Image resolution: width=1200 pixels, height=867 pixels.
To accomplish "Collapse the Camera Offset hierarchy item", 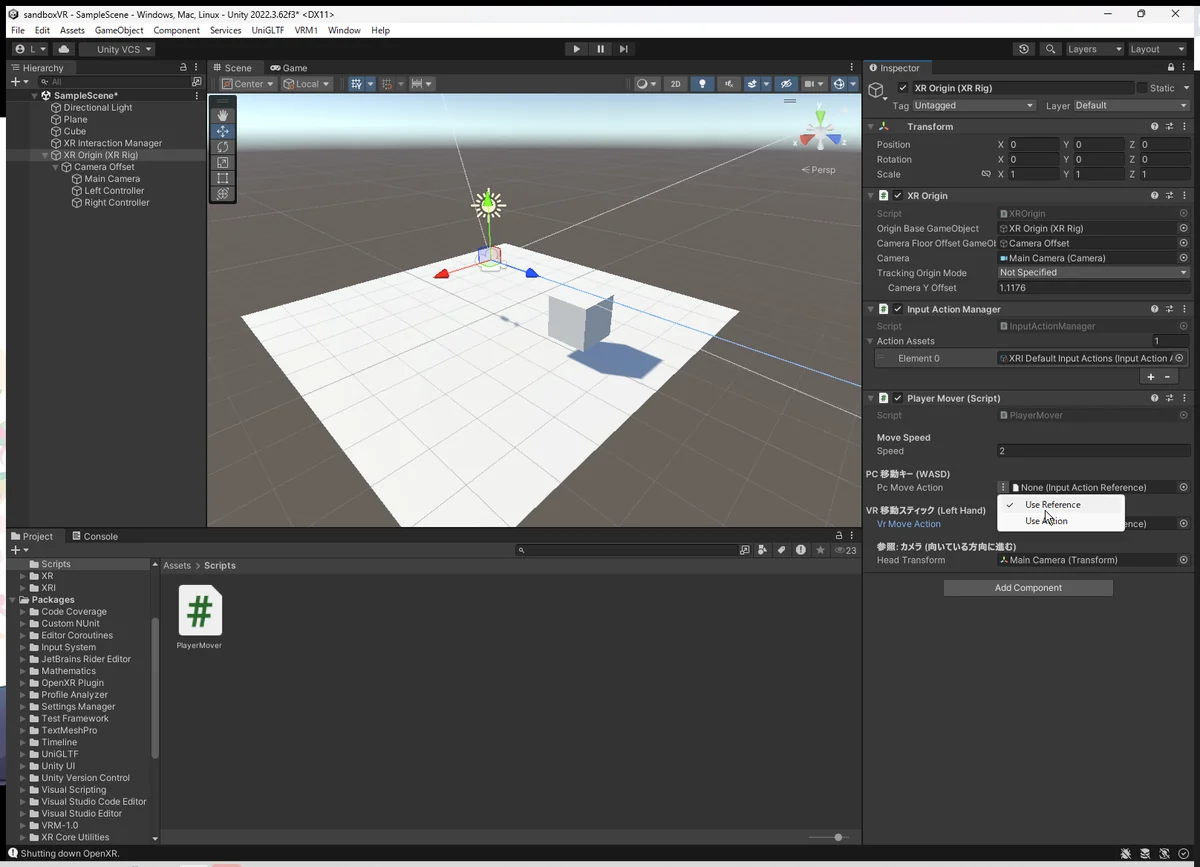I will (55, 167).
